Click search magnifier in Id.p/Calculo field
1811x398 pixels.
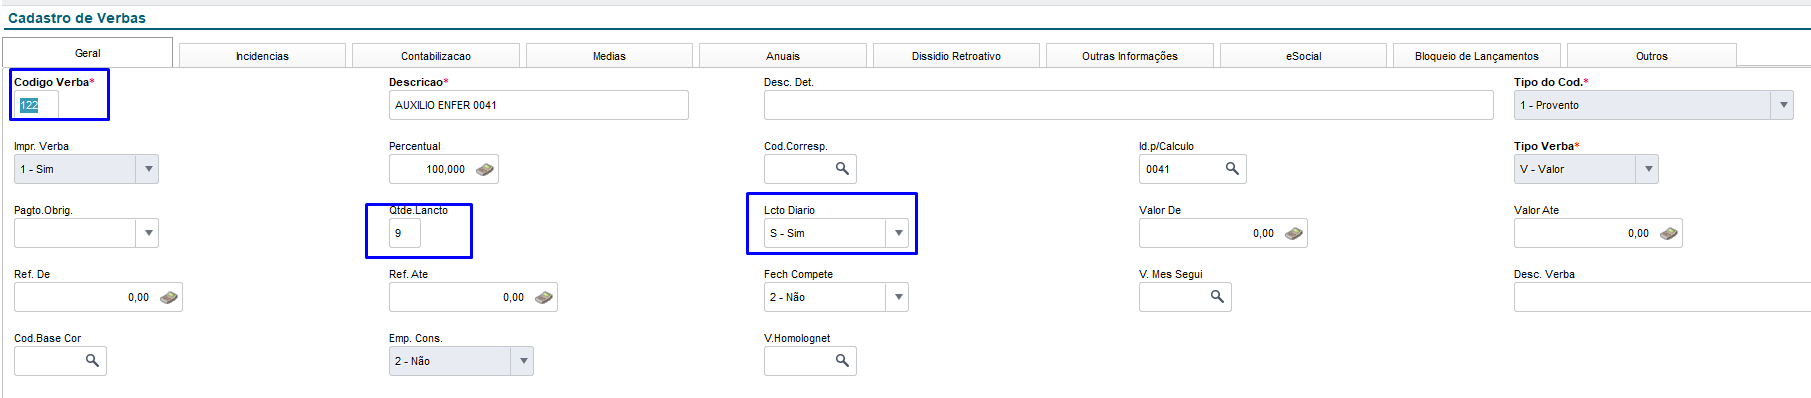(x=1232, y=169)
